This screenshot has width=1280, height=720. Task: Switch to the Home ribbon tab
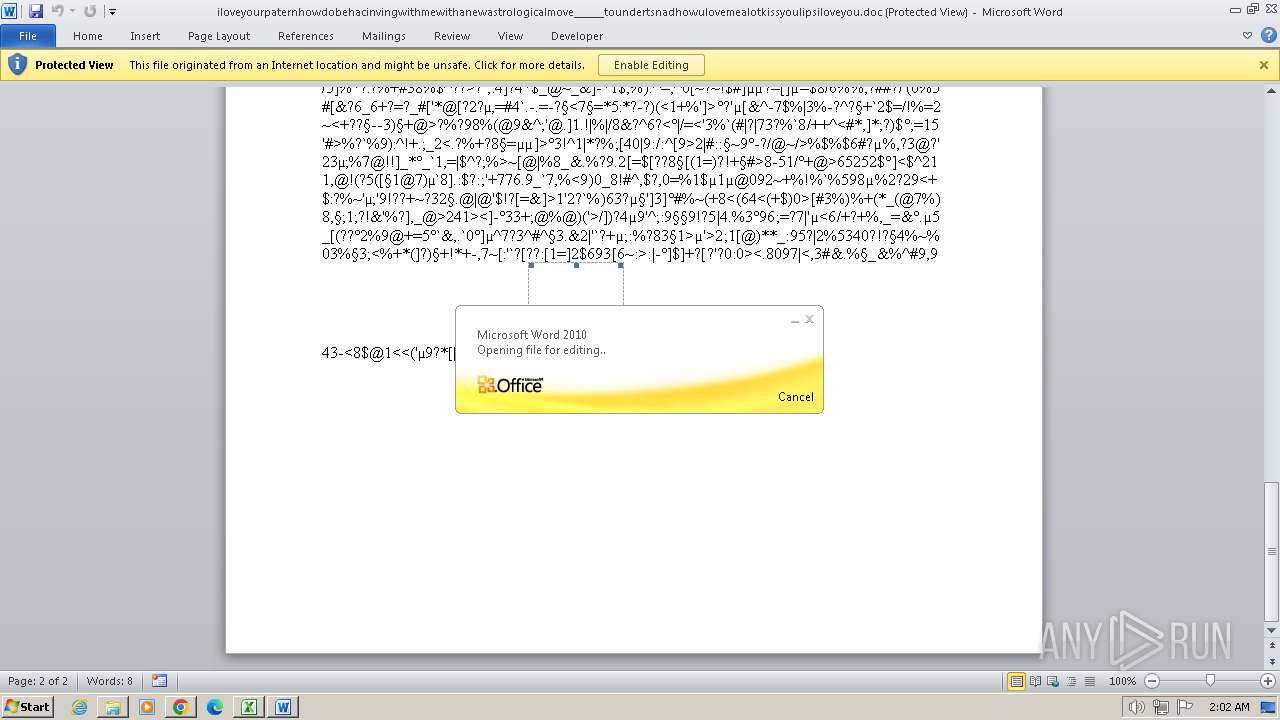click(x=88, y=36)
